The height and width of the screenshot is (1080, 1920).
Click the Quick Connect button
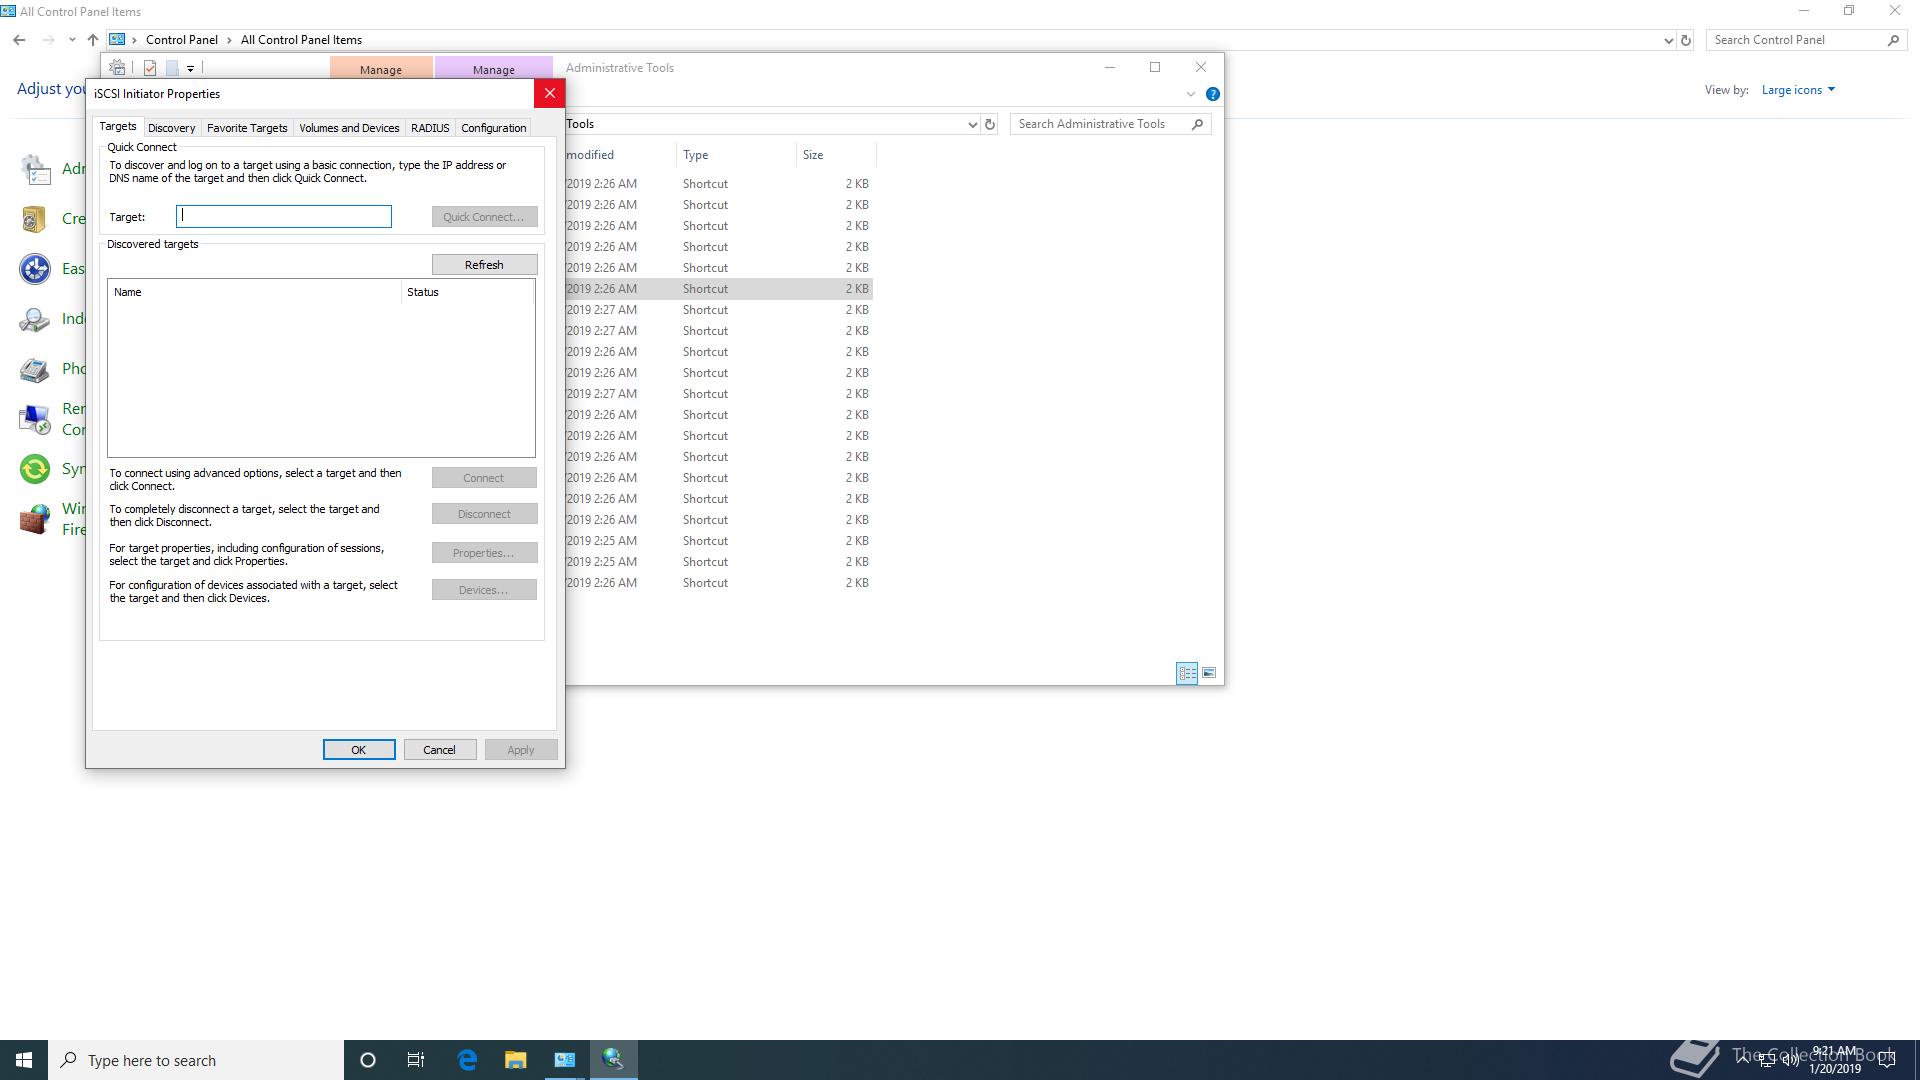(484, 217)
